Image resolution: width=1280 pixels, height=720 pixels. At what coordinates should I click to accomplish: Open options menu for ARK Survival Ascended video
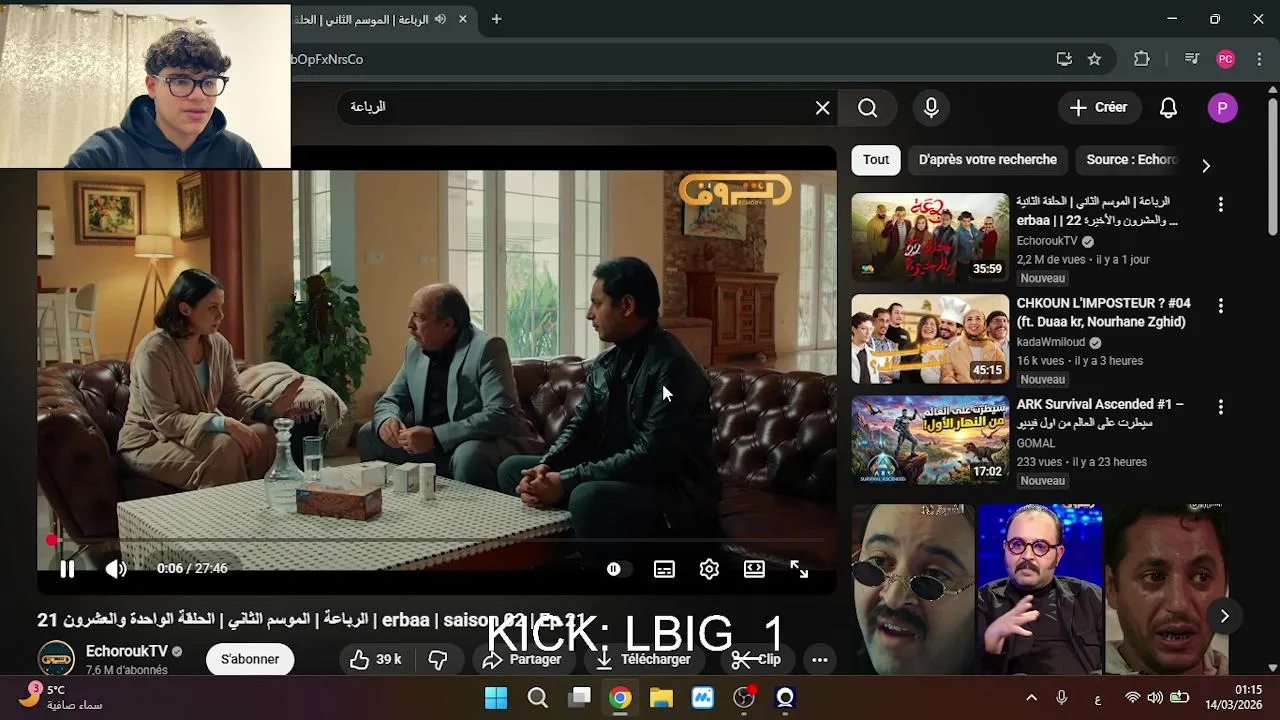(1220, 407)
